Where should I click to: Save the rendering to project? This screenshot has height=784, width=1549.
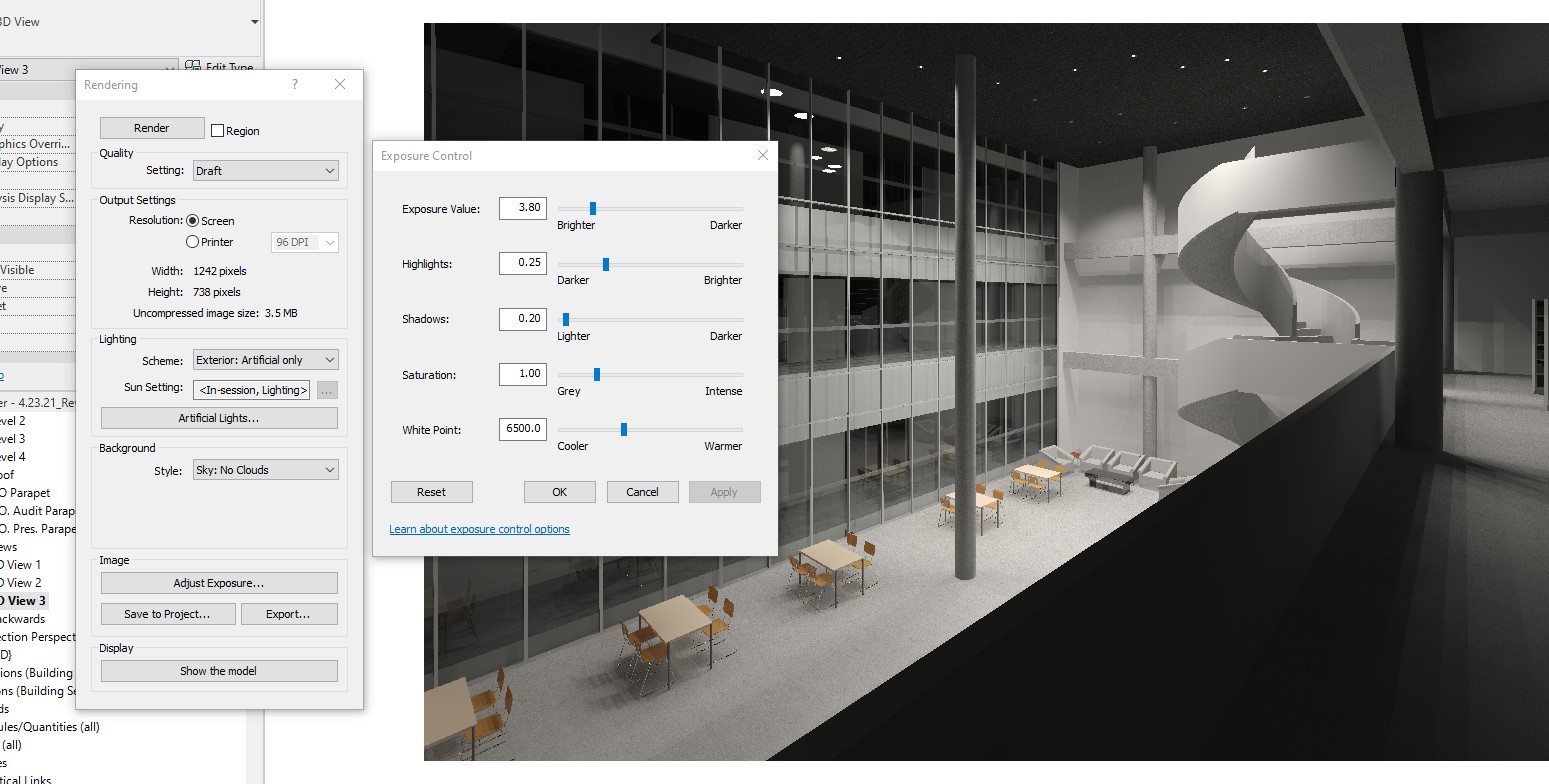click(x=167, y=613)
